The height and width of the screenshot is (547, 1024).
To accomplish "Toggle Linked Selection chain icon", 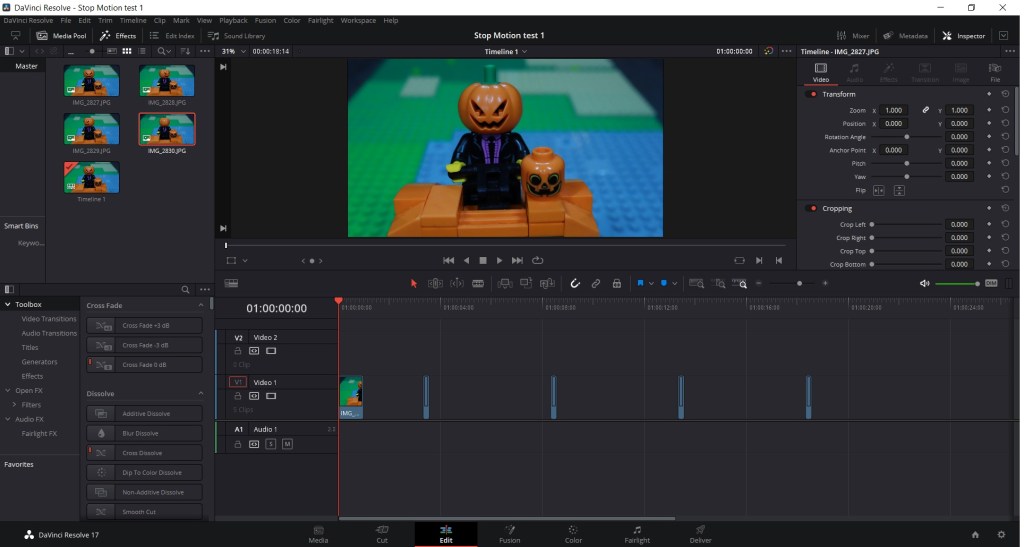I will 596,283.
